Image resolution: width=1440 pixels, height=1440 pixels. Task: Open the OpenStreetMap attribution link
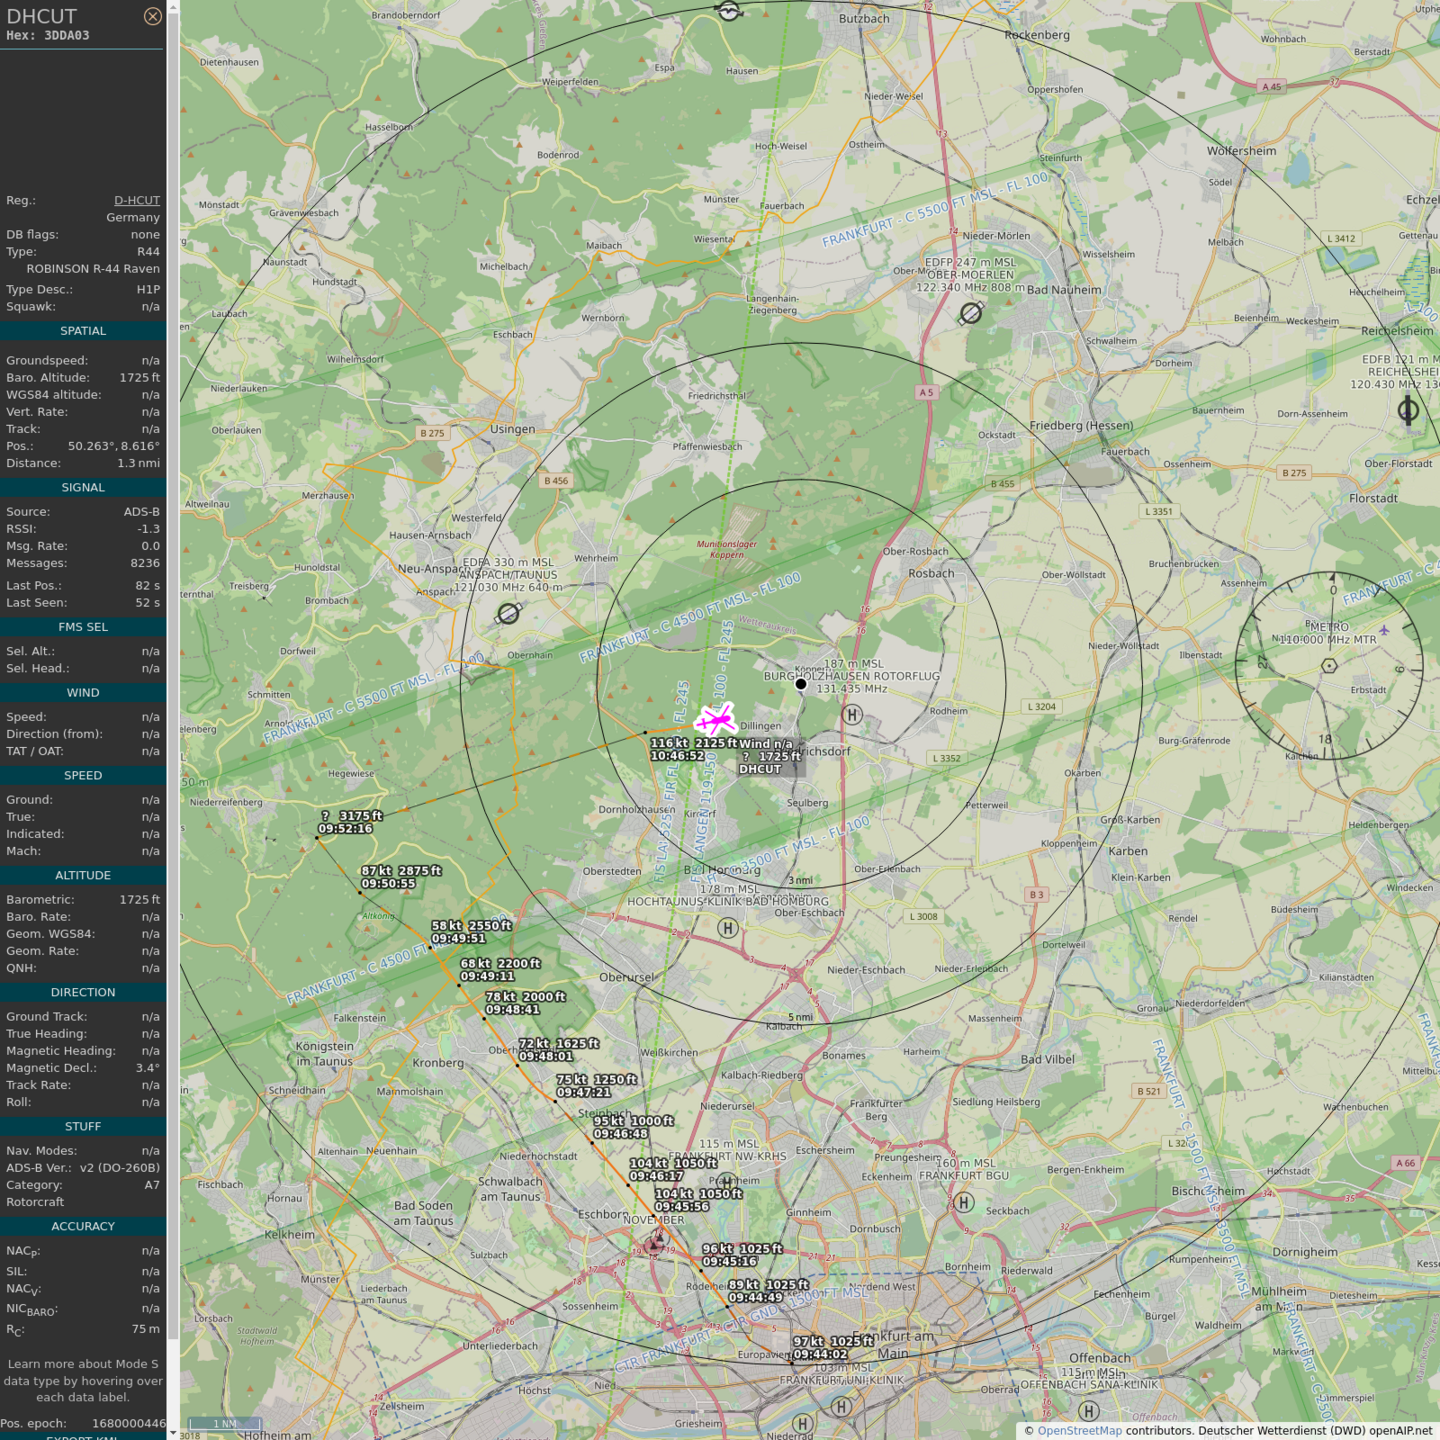(1079, 1430)
